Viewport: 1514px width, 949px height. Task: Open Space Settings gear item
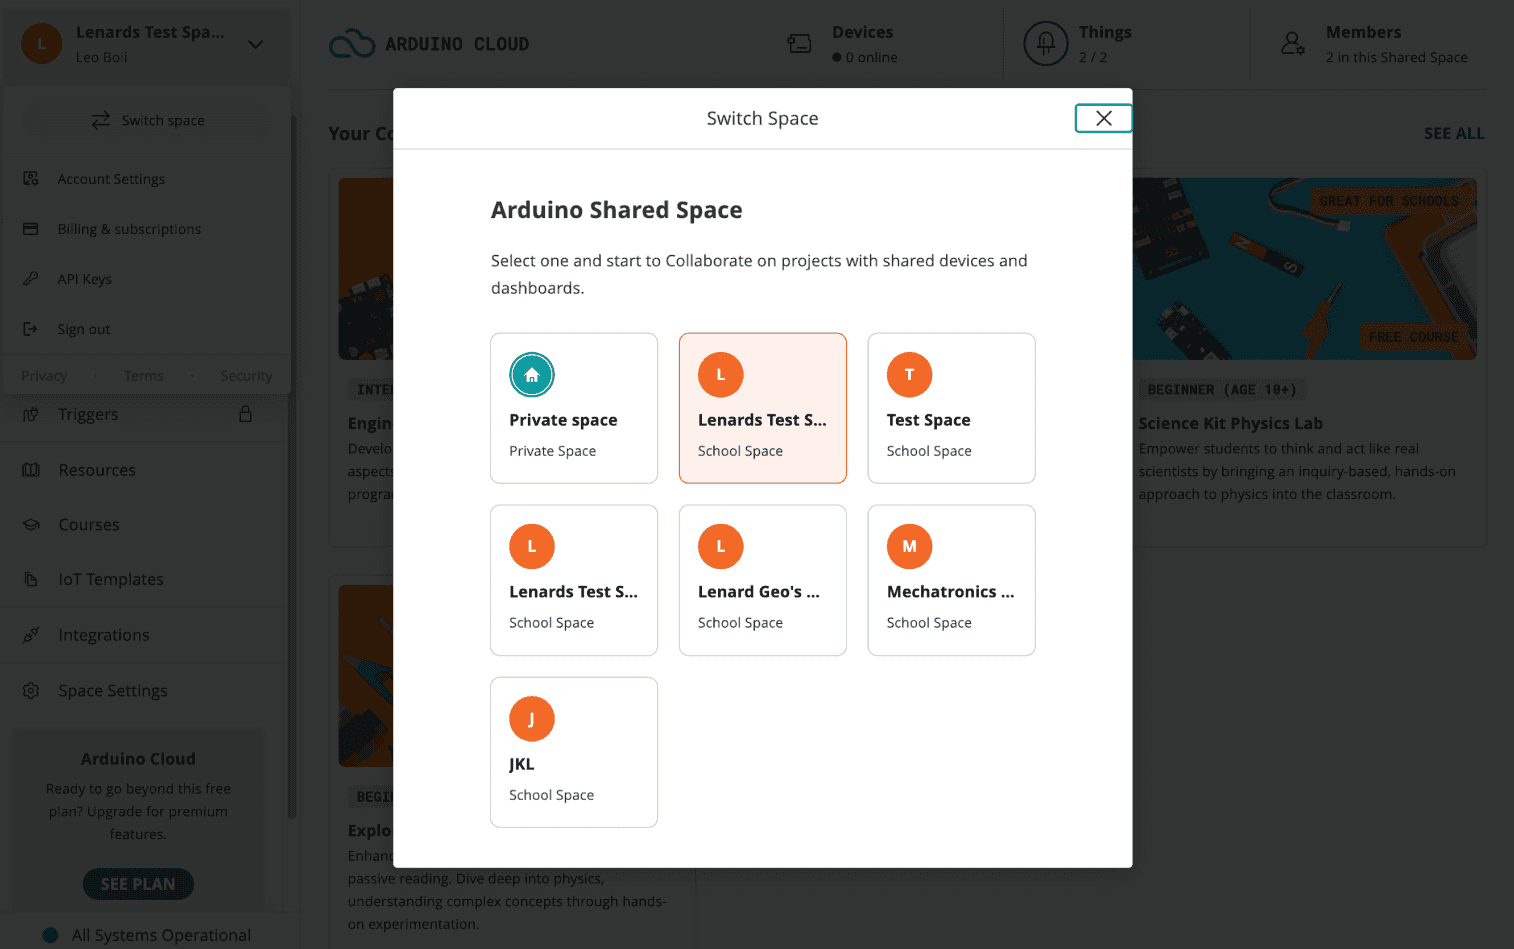[112, 691]
